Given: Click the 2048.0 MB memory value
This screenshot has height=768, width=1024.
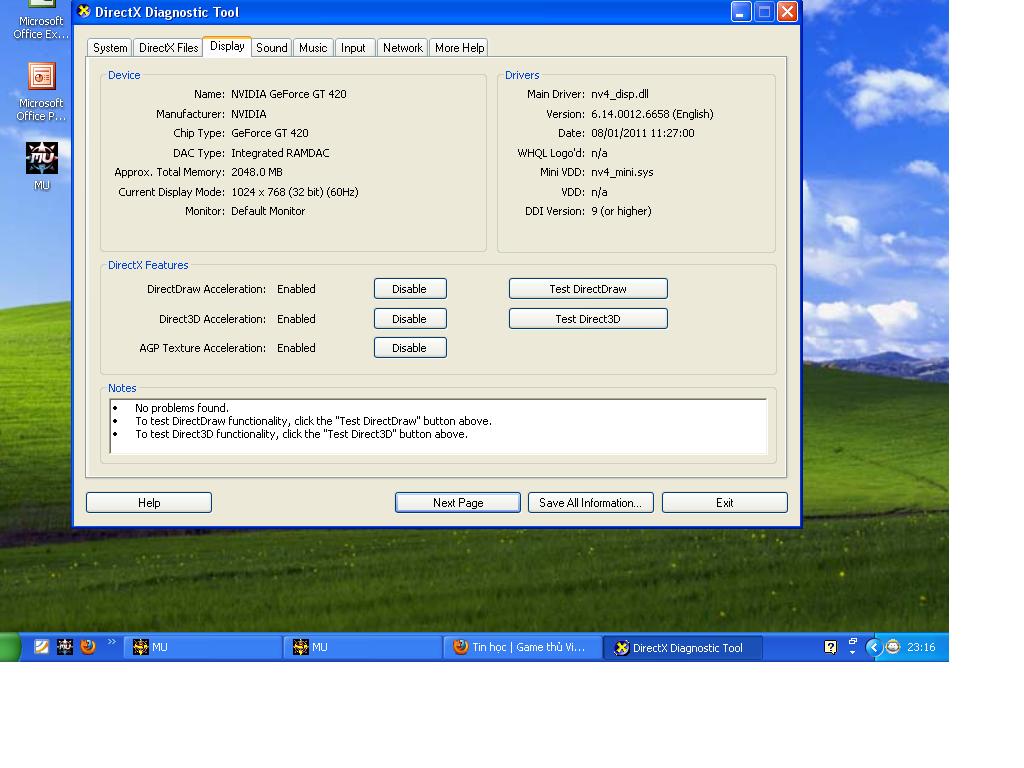Looking at the screenshot, I should coord(257,172).
